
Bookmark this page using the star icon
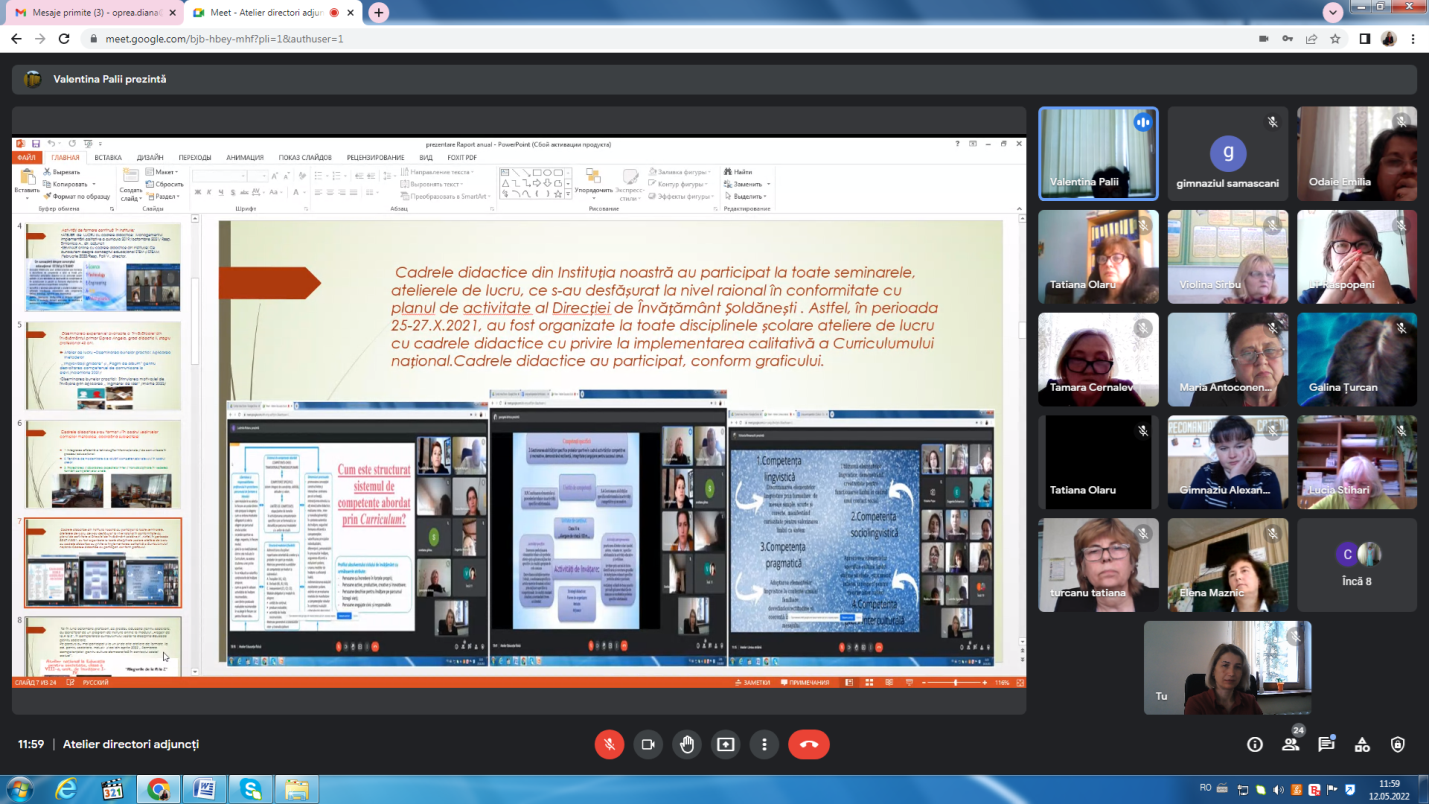(x=1335, y=39)
